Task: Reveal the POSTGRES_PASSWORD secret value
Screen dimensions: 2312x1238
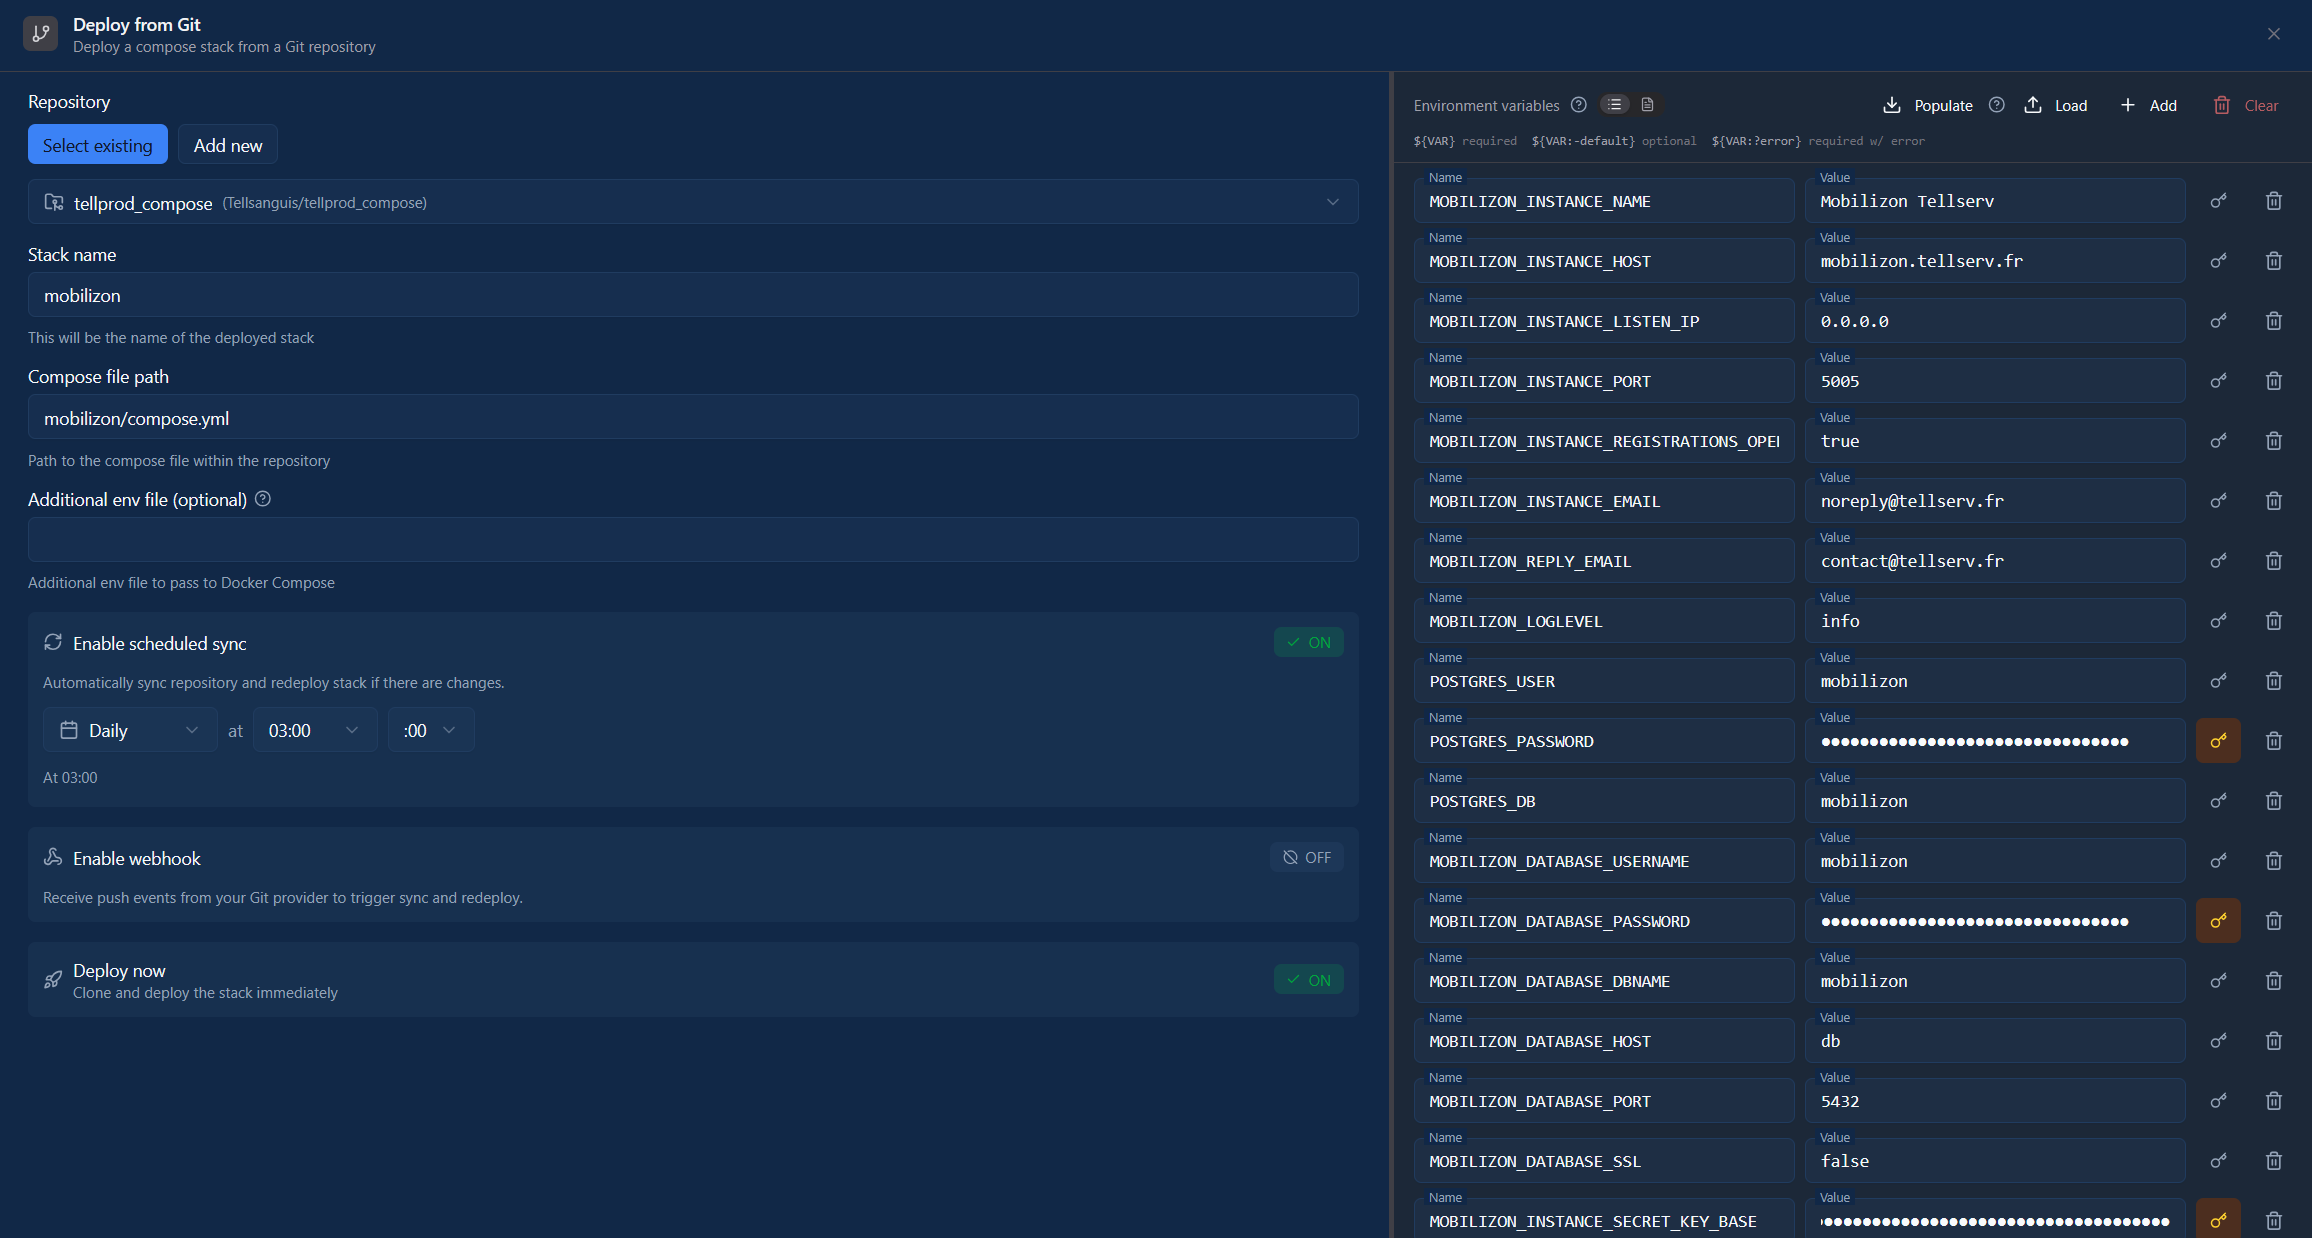Action: 2218,740
